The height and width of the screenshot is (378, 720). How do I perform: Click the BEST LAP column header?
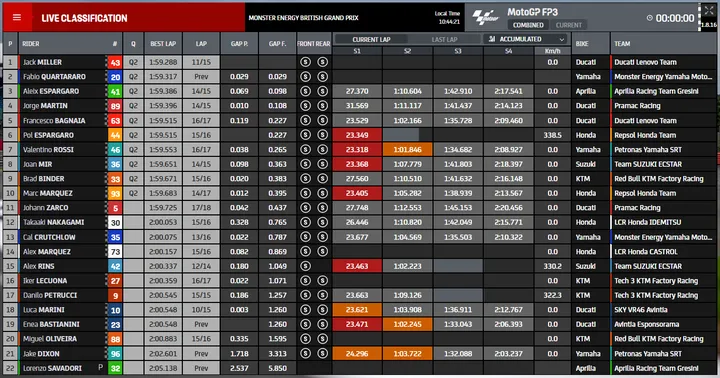click(163, 44)
